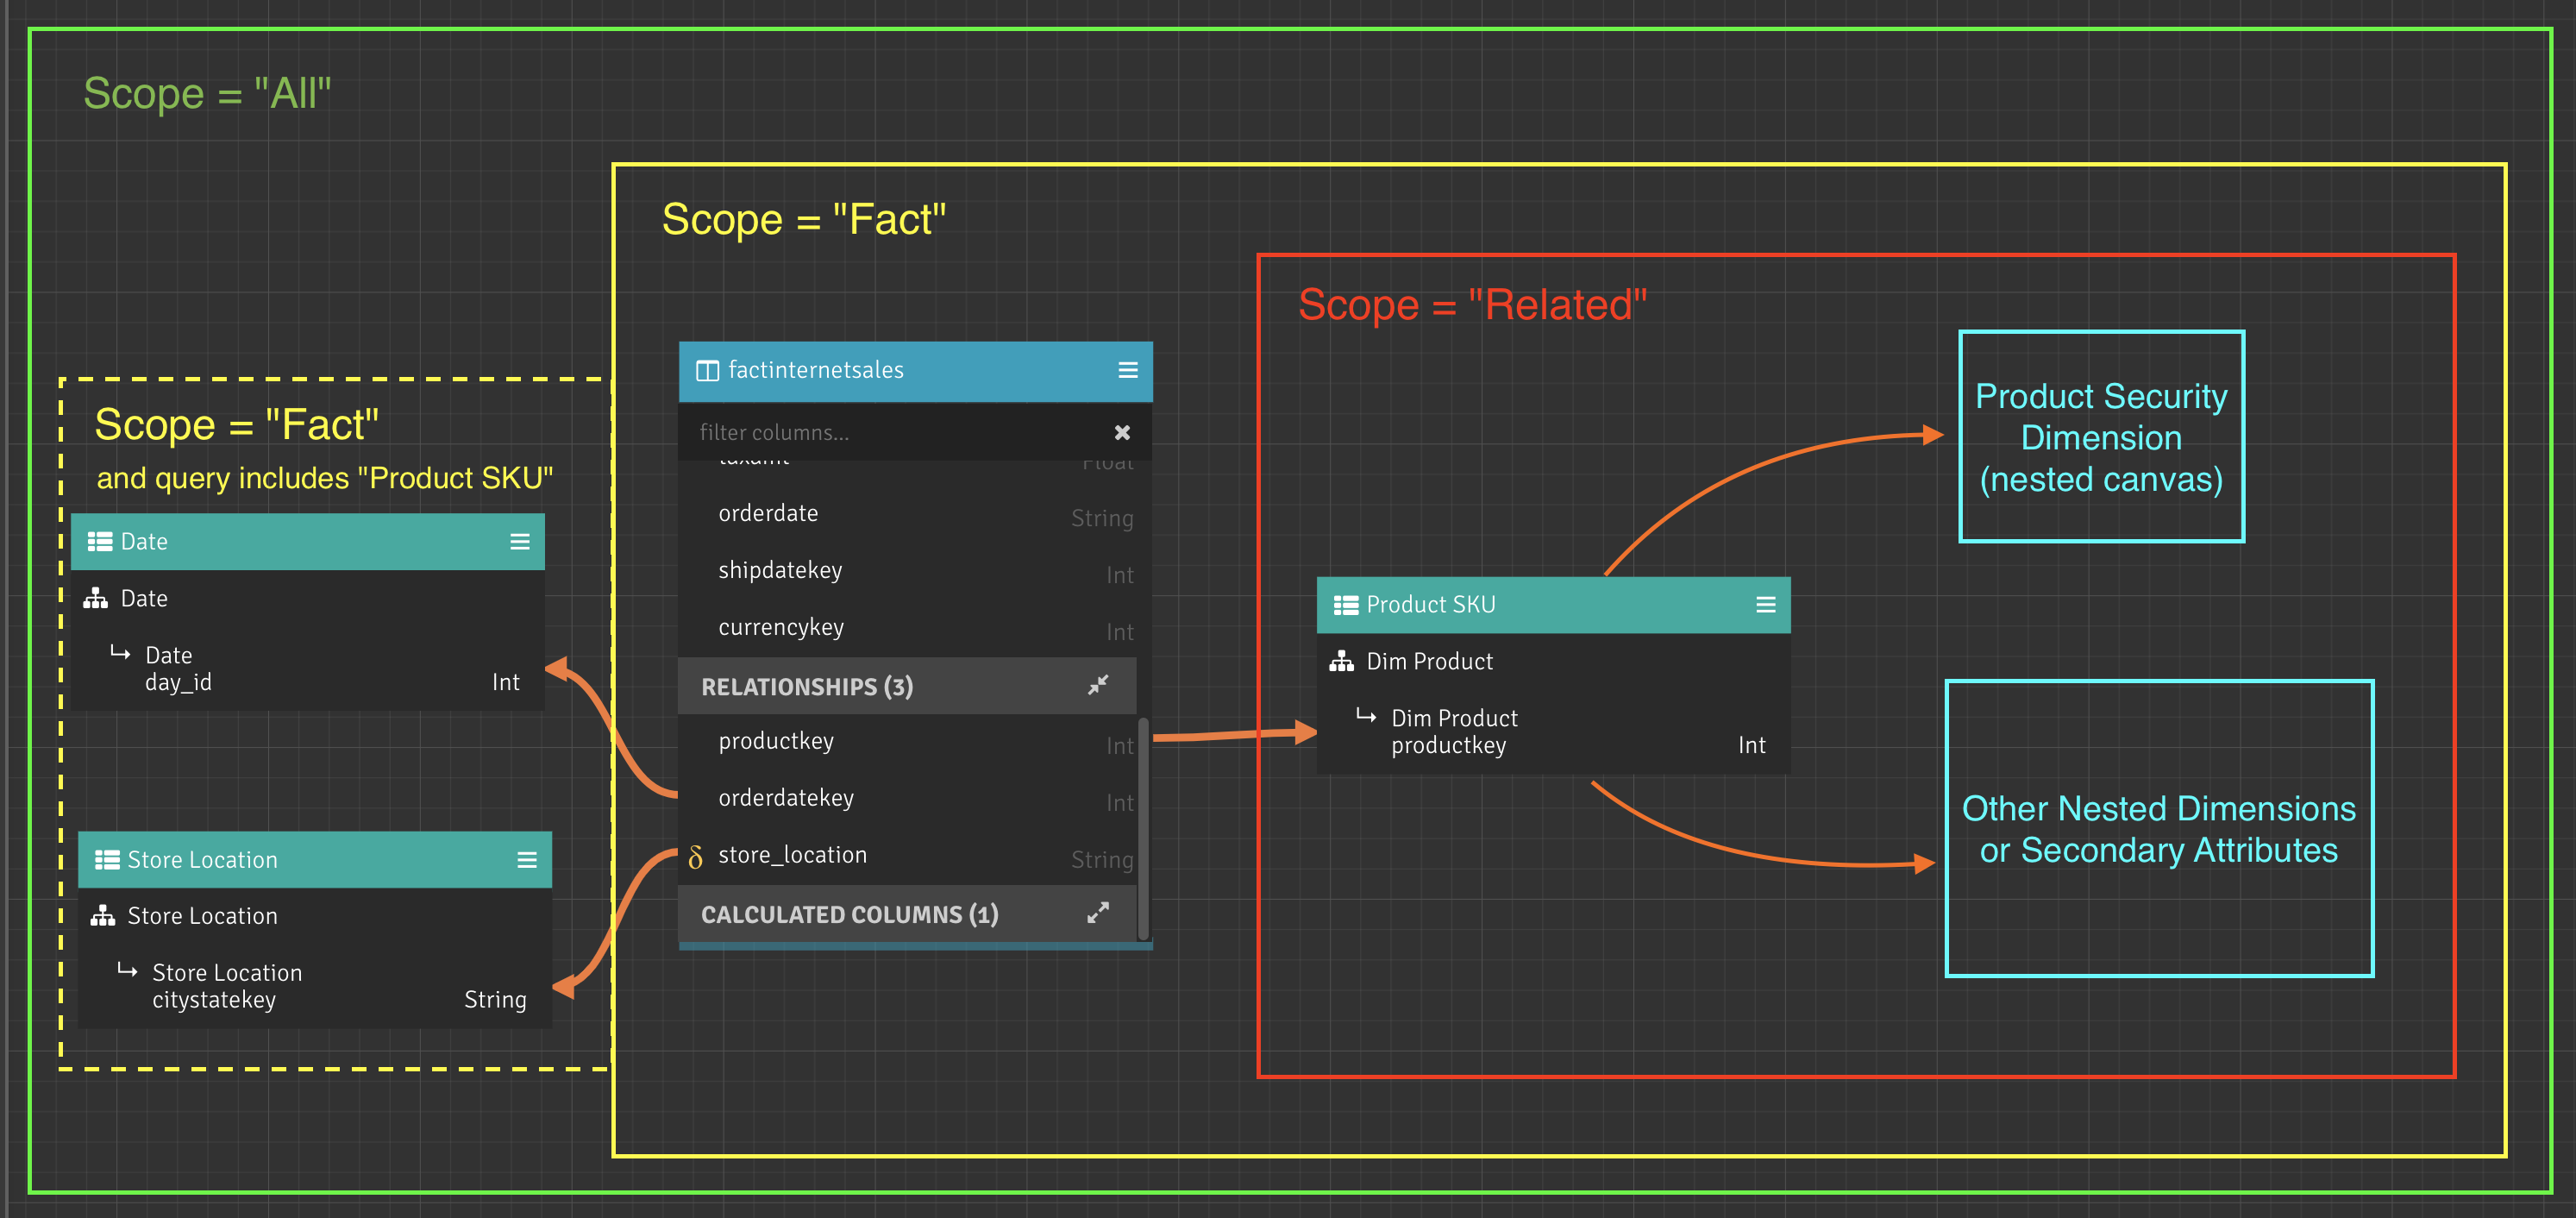Screen dimensions: 2576x1218
Task: Click the Dim Product productkey level row
Action: click(1553, 732)
